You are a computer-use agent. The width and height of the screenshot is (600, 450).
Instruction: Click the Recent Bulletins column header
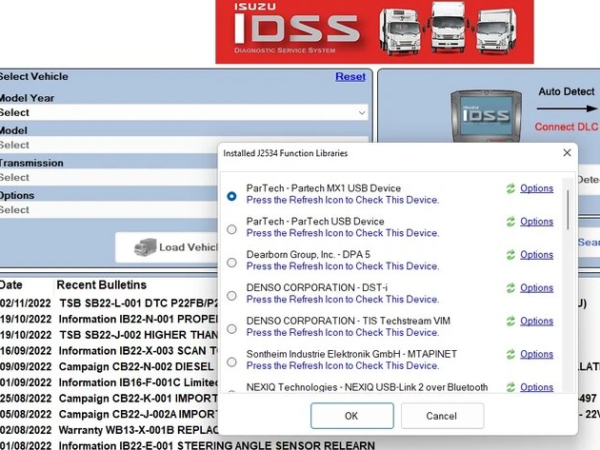click(x=101, y=285)
